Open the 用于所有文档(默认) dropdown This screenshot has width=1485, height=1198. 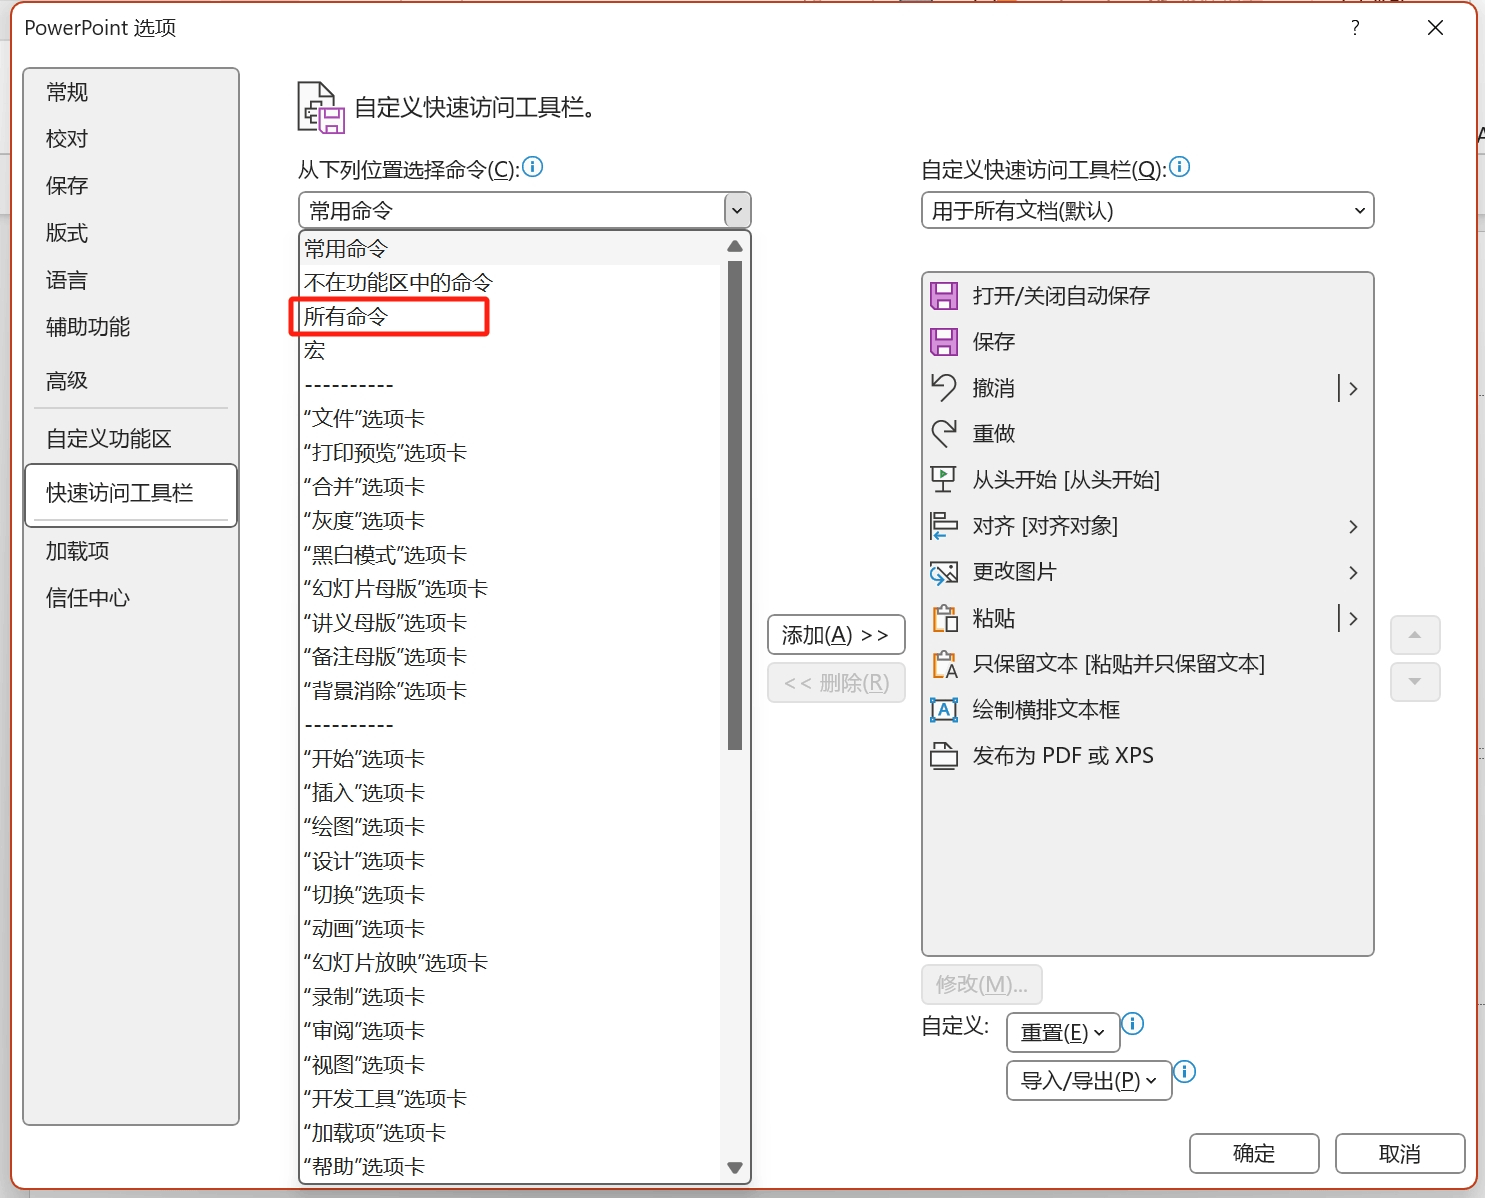point(1147,210)
